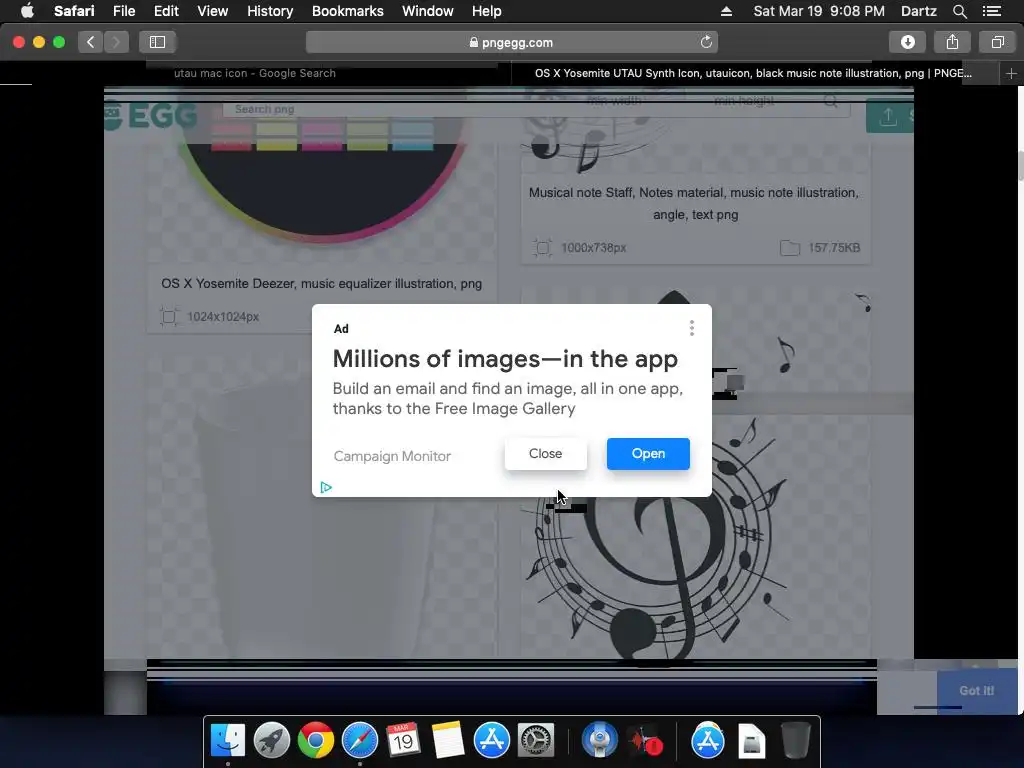Open the red waveform recorder app in Dock
The width and height of the screenshot is (1024, 768).
(645, 742)
